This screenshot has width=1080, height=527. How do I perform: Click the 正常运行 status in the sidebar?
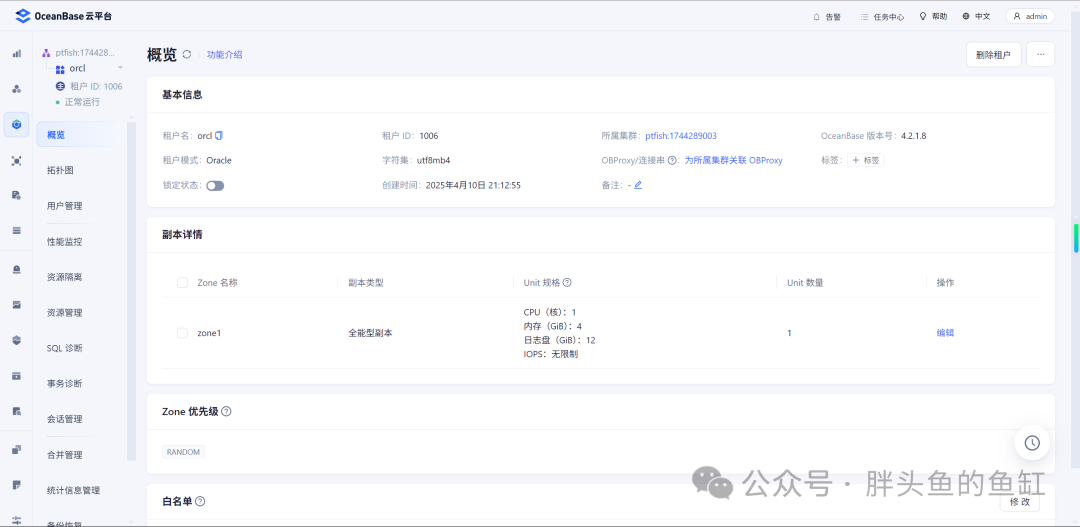(82, 102)
